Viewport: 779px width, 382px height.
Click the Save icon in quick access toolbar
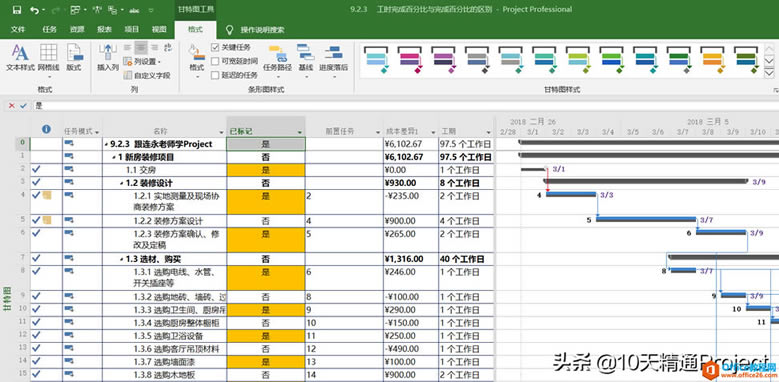[16, 9]
